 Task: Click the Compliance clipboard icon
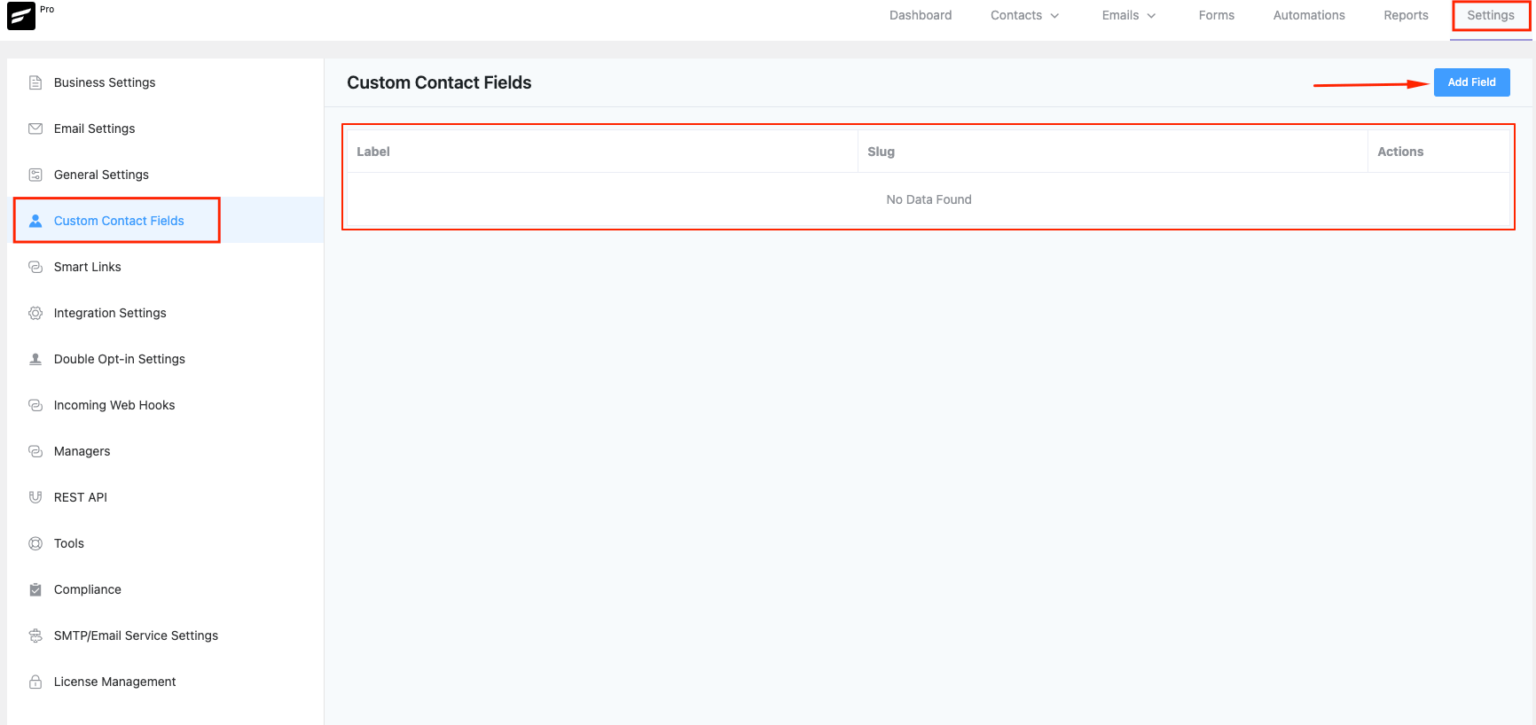click(35, 589)
